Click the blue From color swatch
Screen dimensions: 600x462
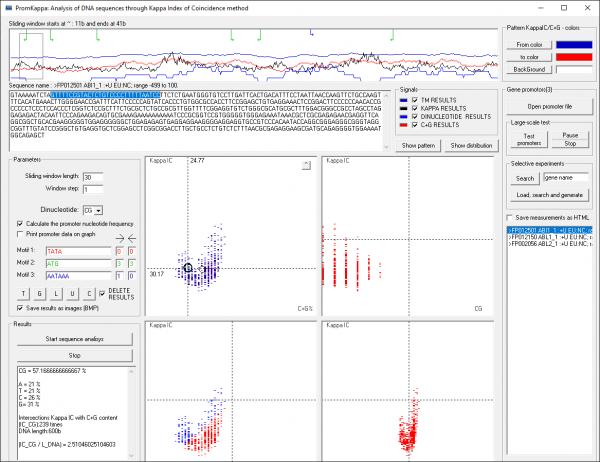tap(574, 45)
